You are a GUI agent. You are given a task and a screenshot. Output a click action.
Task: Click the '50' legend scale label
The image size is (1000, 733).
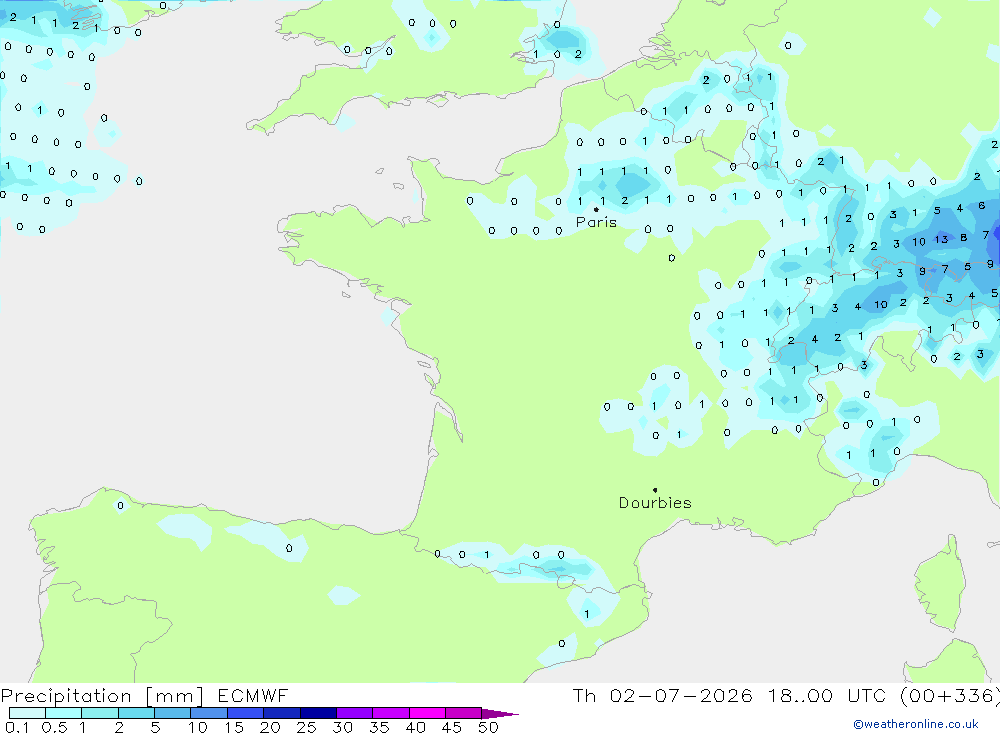(489, 727)
